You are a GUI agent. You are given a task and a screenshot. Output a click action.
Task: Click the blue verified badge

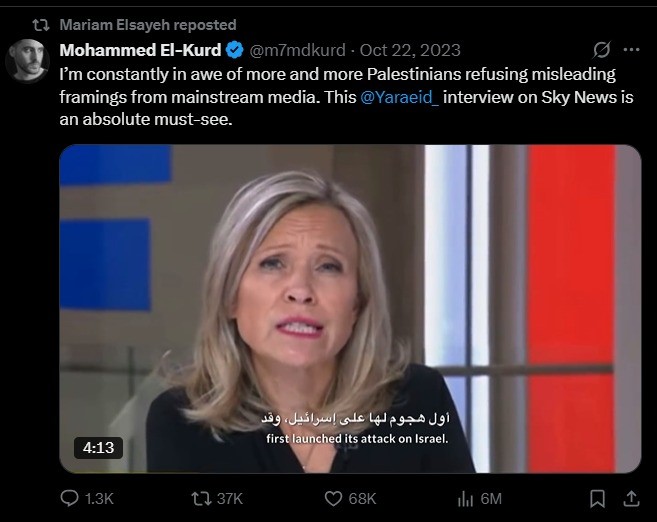tap(235, 50)
